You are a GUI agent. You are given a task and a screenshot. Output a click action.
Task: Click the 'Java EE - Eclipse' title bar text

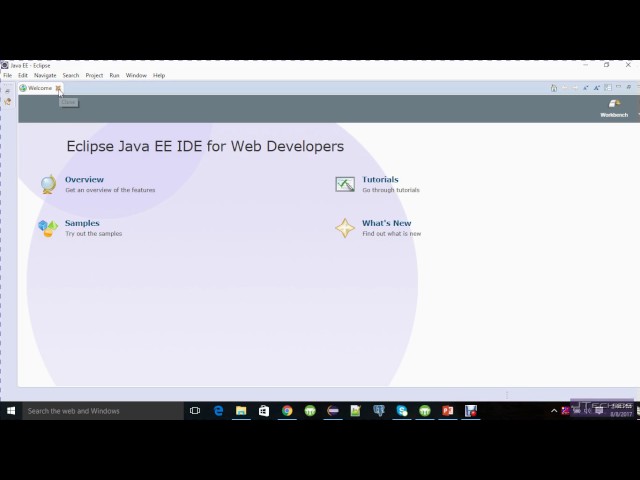click(30, 65)
